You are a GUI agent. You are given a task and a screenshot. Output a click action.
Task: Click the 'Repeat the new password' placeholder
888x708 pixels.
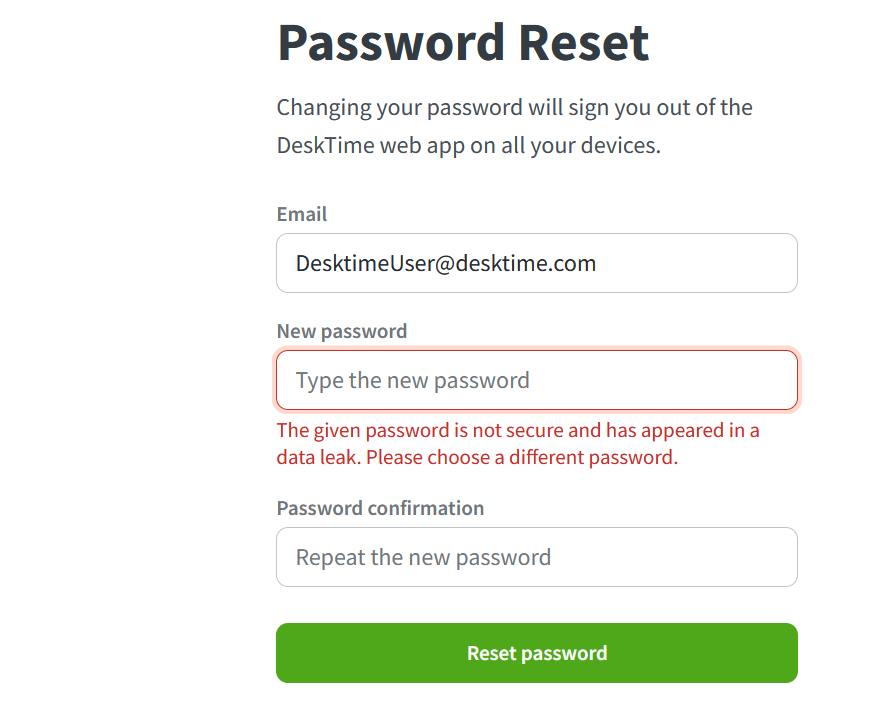click(423, 558)
